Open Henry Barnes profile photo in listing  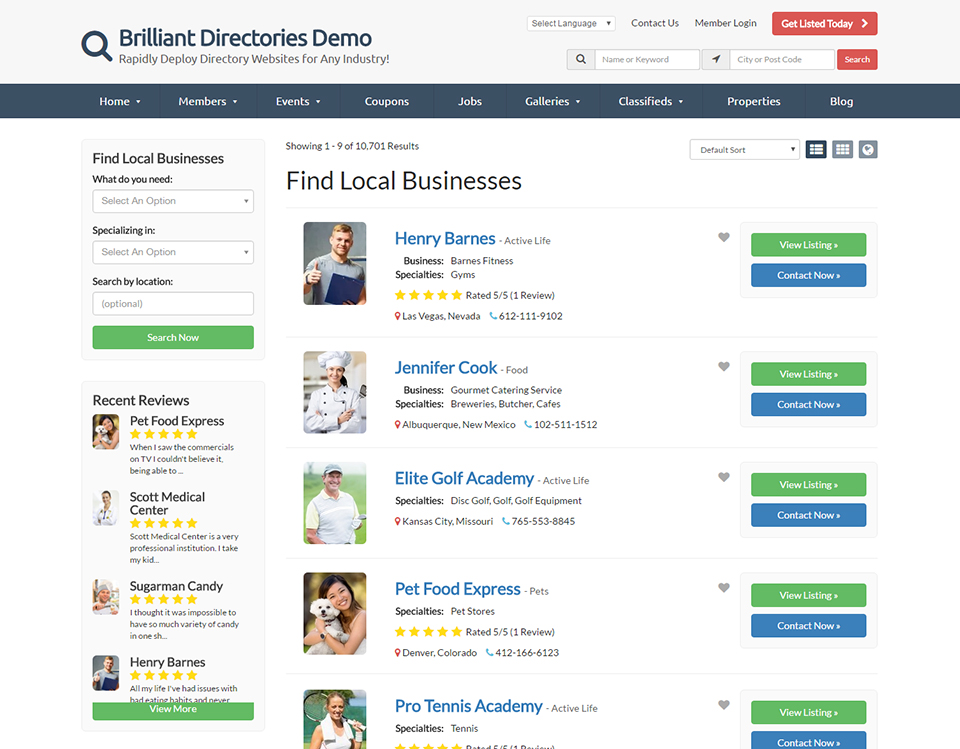coord(335,263)
